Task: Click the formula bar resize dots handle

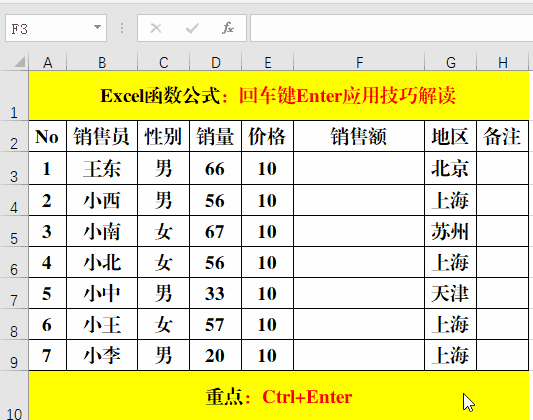Action: tap(122, 28)
